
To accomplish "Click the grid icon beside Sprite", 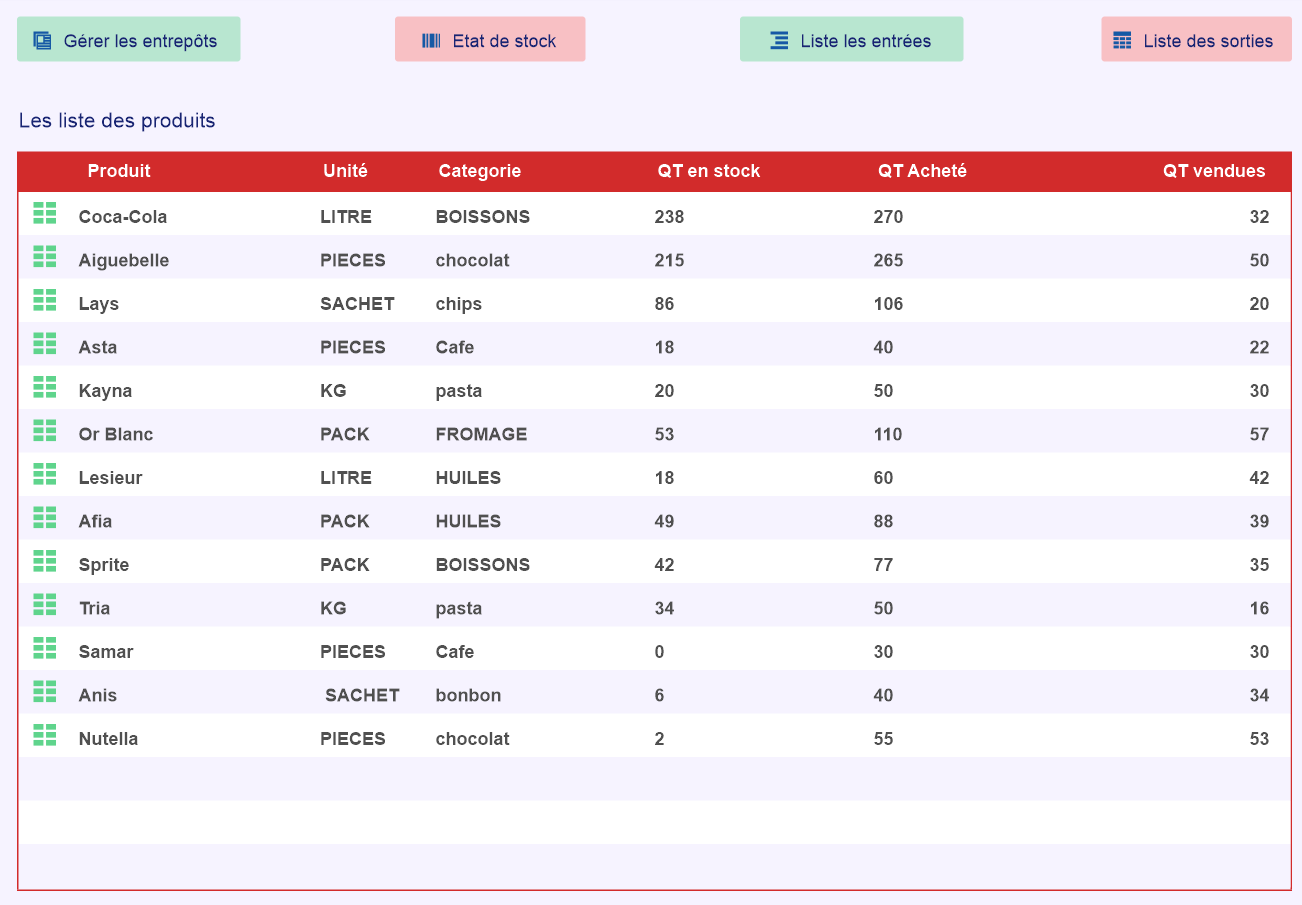I will click(x=45, y=560).
